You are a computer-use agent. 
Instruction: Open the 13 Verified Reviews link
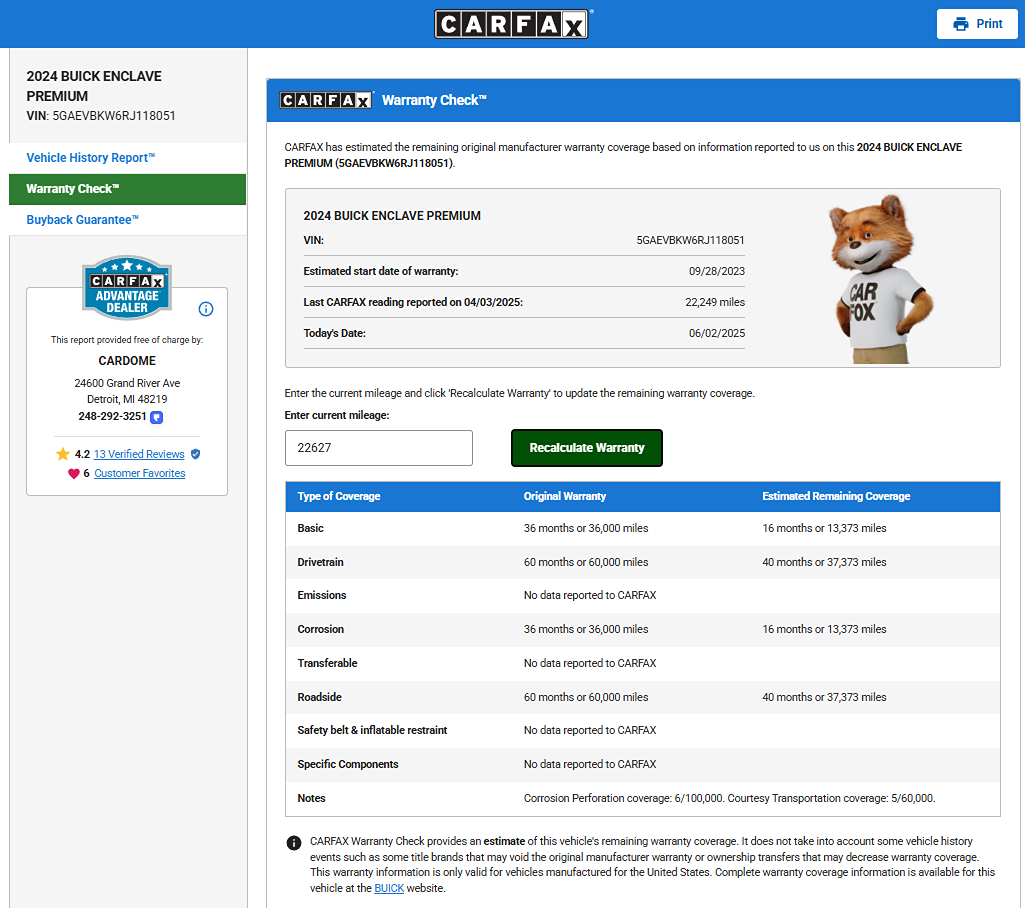(139, 454)
